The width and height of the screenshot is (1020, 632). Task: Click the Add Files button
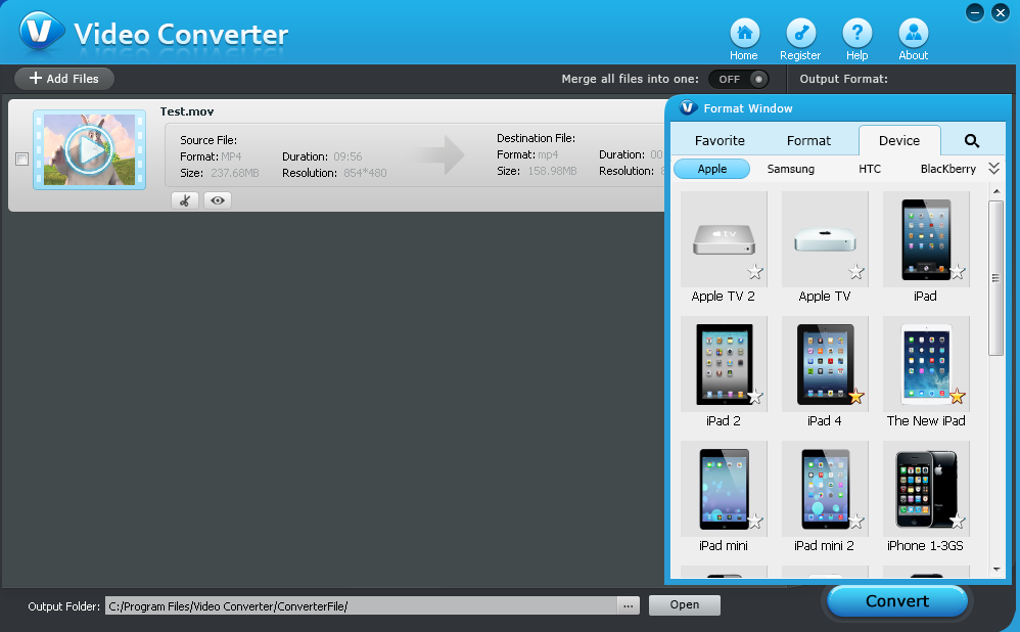64,78
